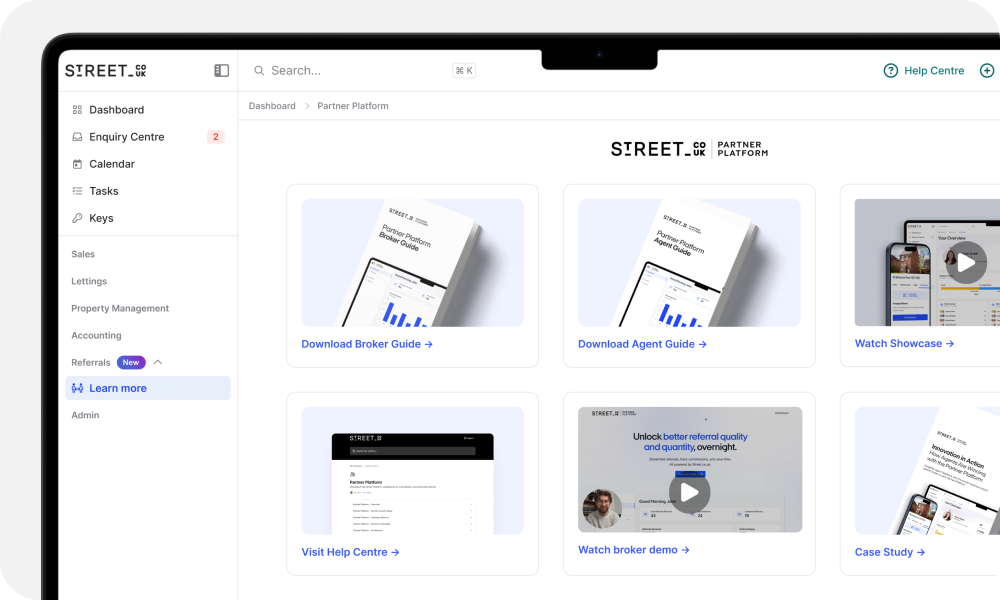Open the Dashboard breadcrumb link

click(271, 105)
